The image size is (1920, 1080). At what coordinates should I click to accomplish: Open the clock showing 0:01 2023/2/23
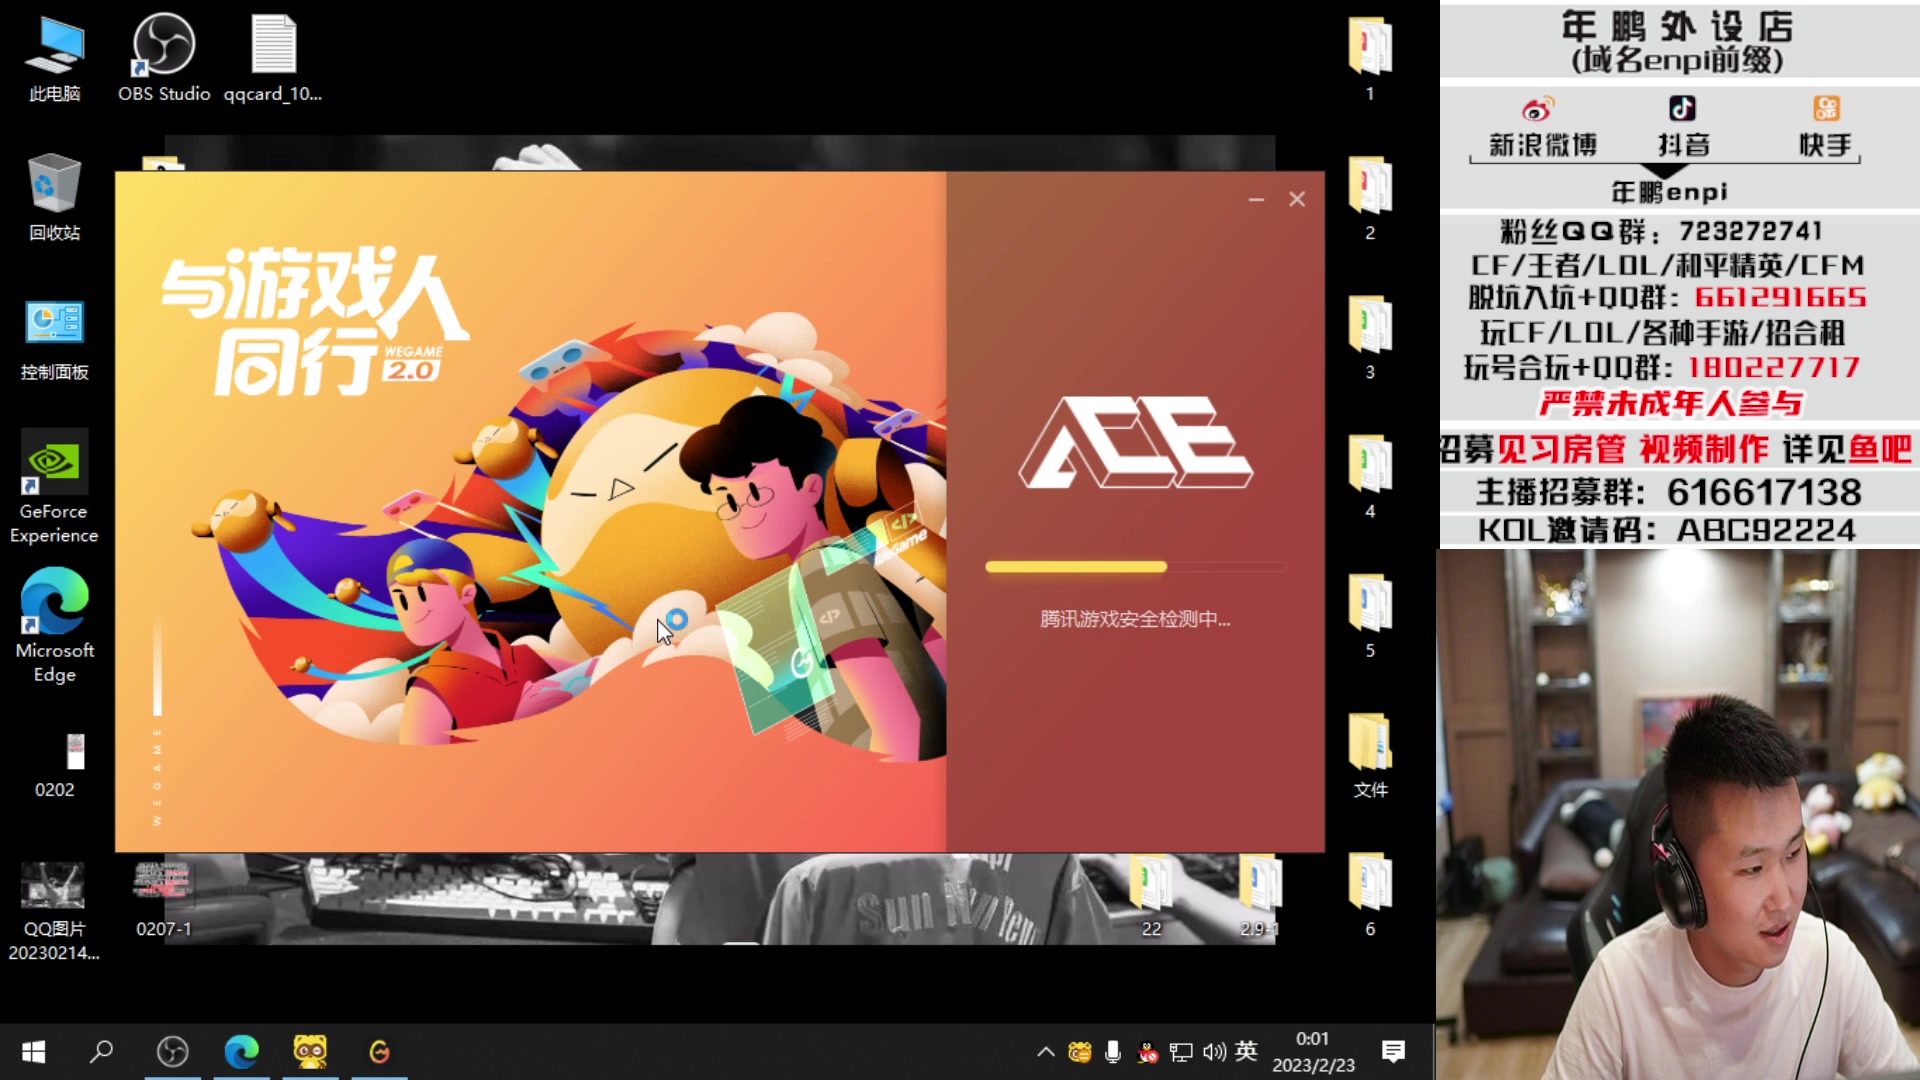1313,1052
